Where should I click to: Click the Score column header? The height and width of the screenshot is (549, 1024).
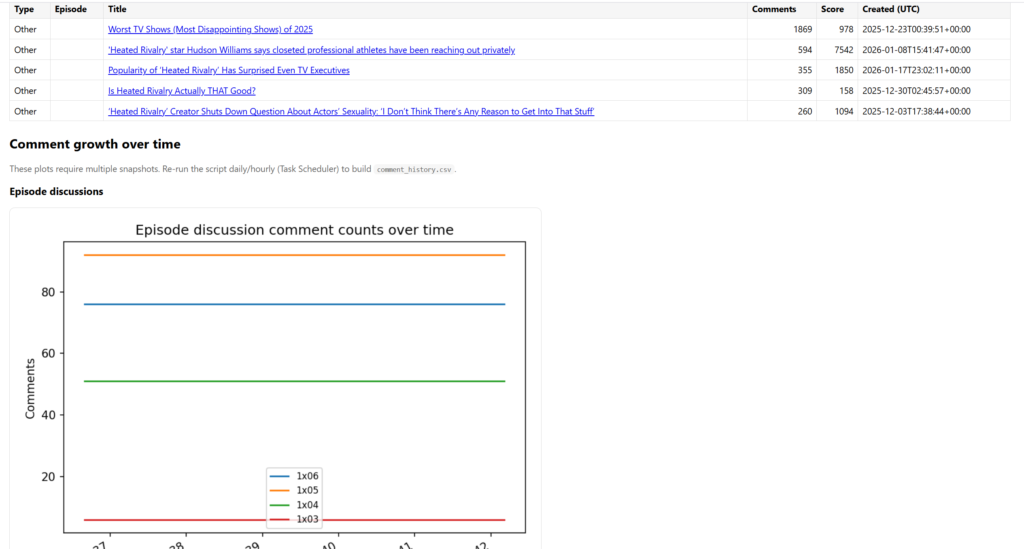pyautogui.click(x=832, y=9)
